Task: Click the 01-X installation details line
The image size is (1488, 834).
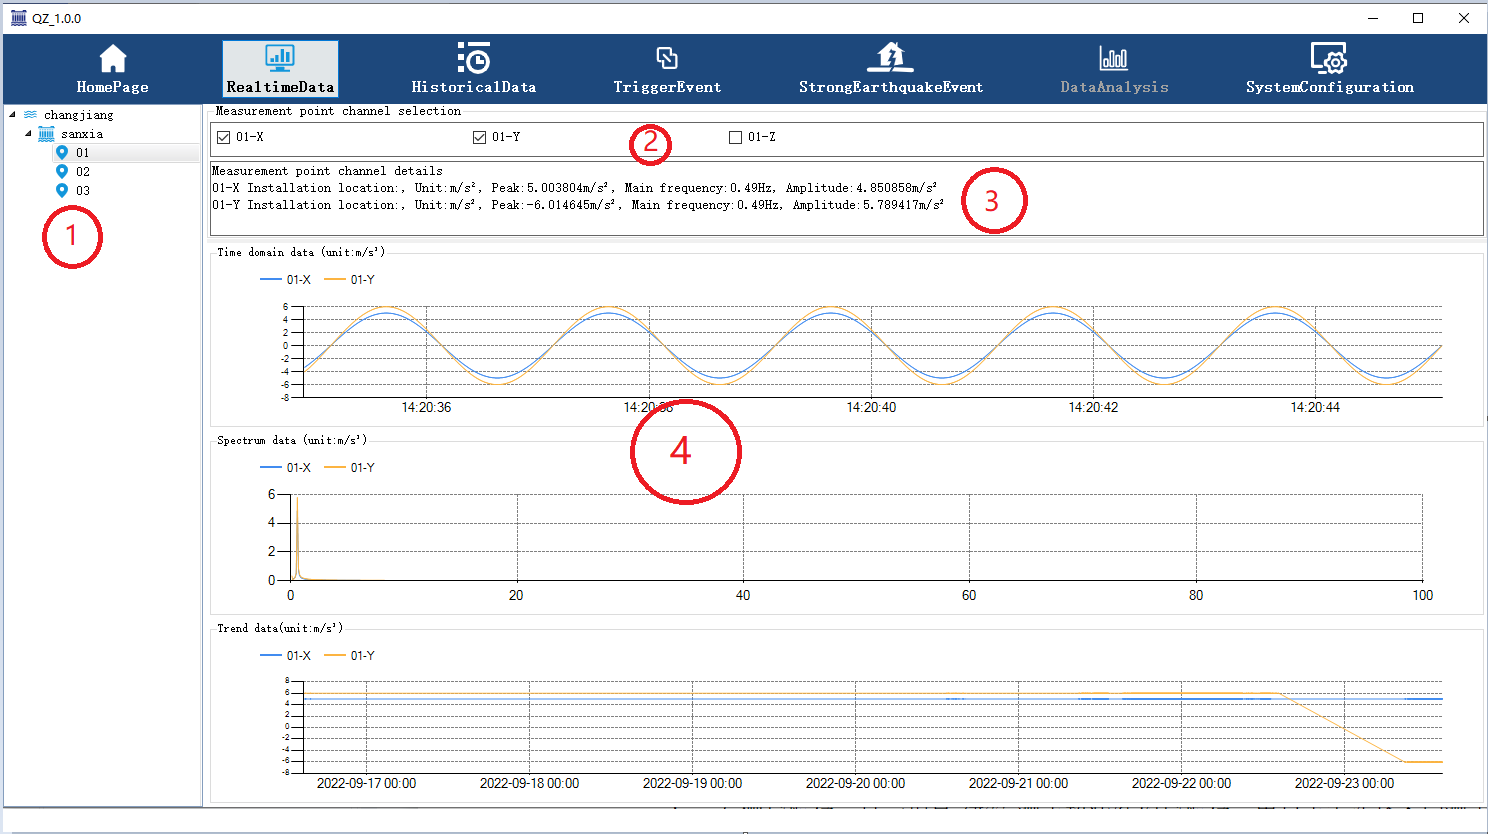Action: pos(574,188)
